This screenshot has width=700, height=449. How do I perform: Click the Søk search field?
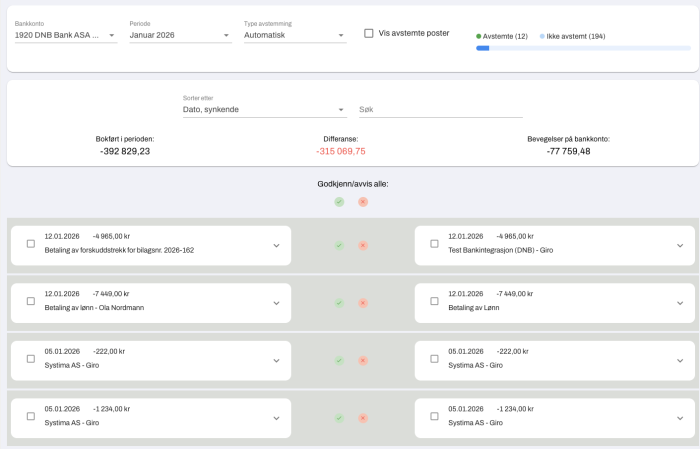(x=440, y=110)
